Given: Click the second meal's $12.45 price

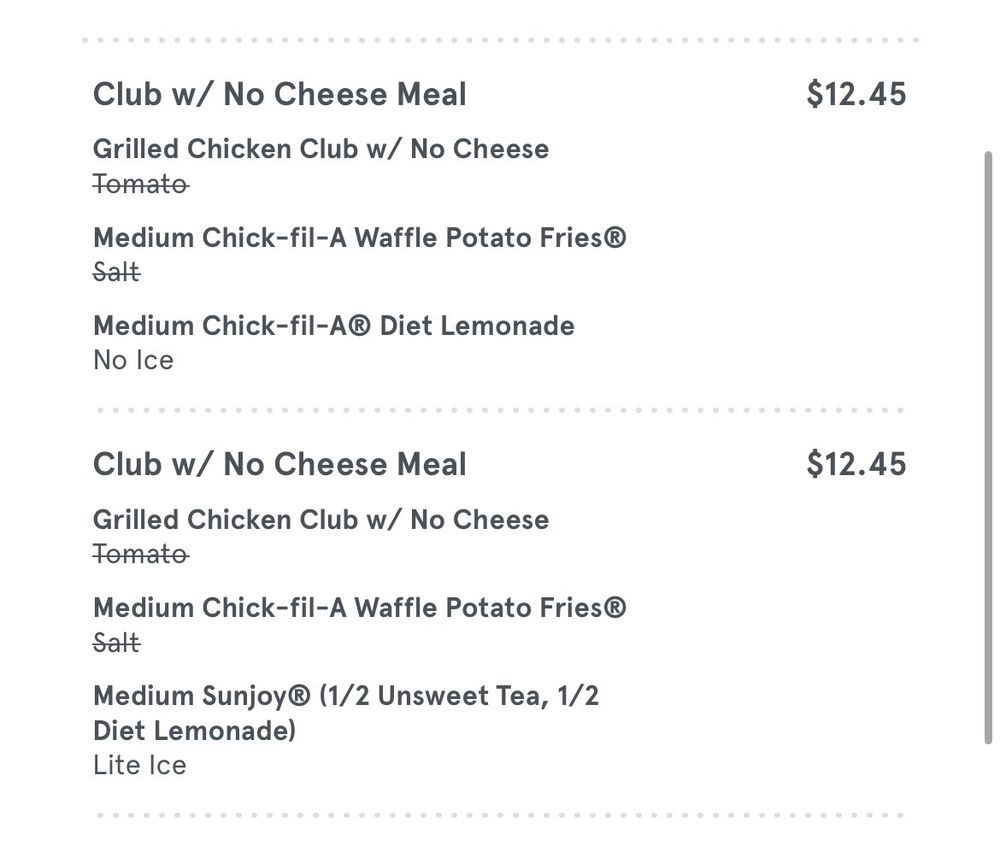Looking at the screenshot, I should pos(856,464).
